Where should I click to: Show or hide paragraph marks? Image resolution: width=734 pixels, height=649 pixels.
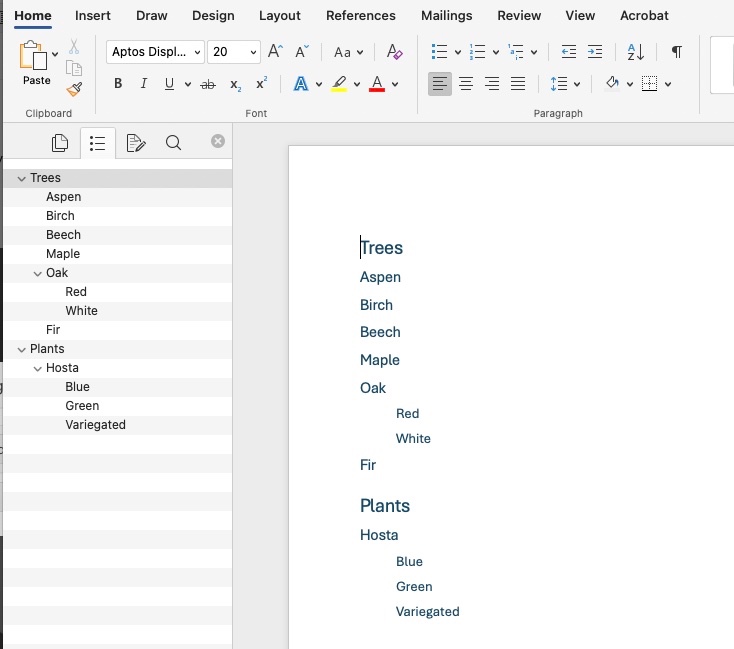(x=677, y=52)
